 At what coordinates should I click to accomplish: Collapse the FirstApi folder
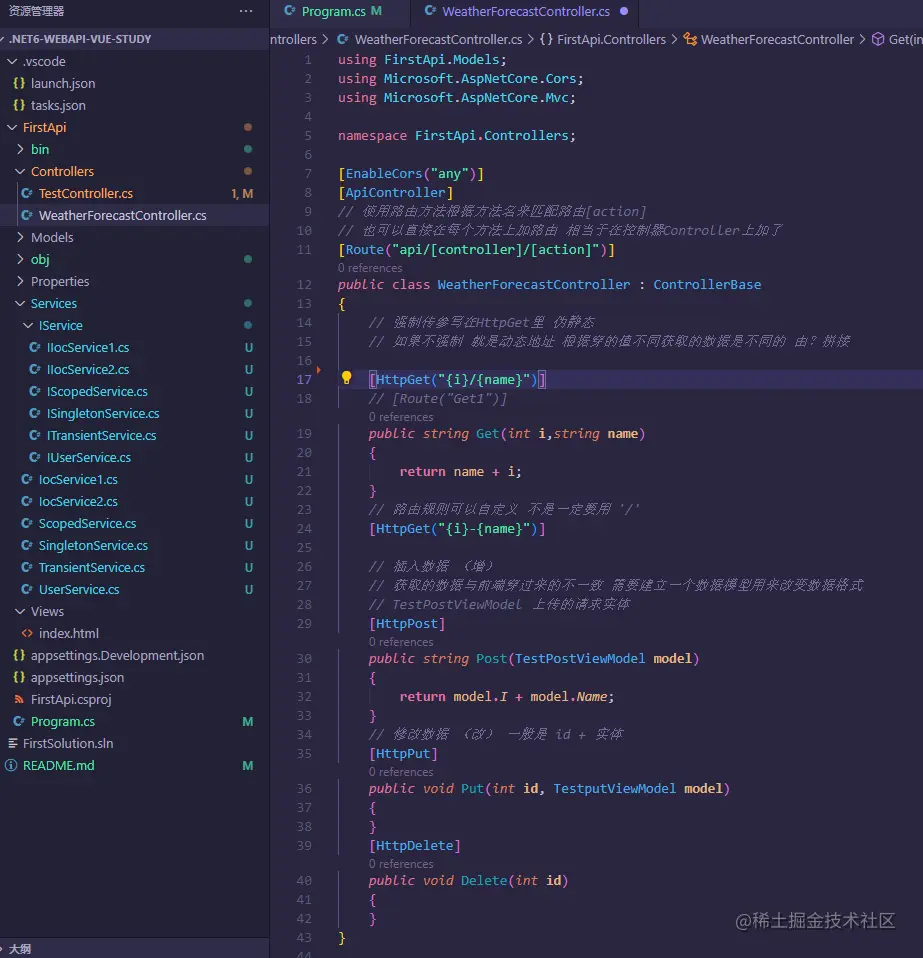click(x=12, y=127)
